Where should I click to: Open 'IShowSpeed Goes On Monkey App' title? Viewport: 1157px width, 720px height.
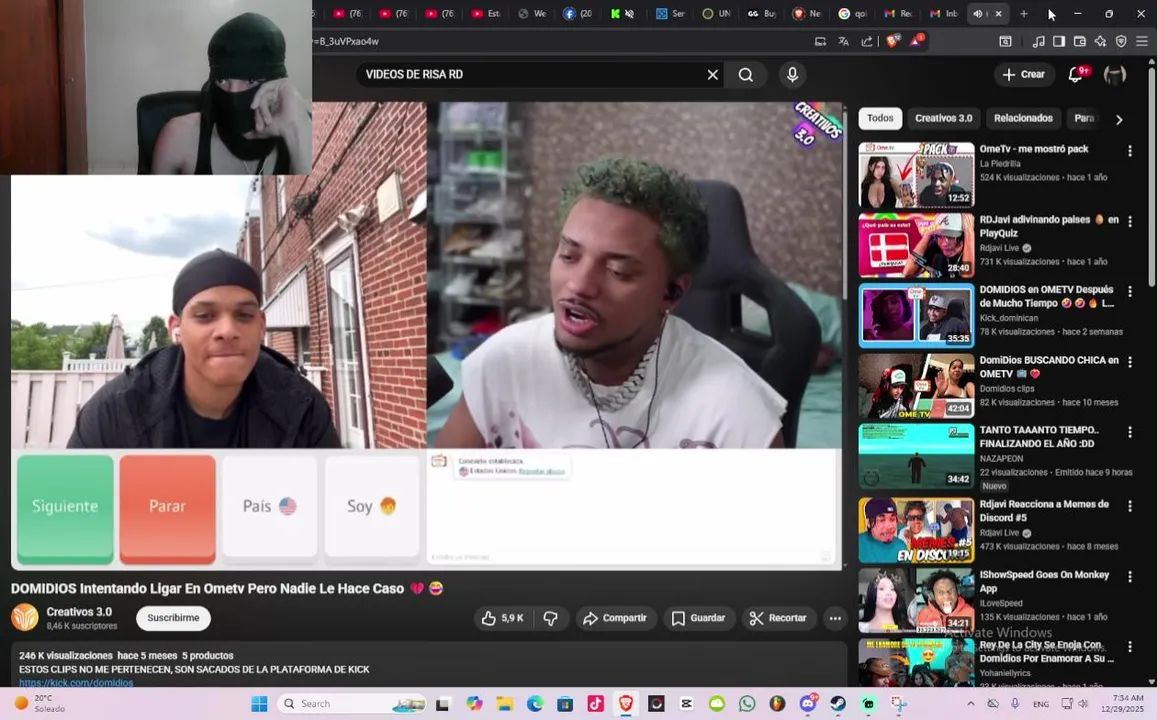[1044, 581]
